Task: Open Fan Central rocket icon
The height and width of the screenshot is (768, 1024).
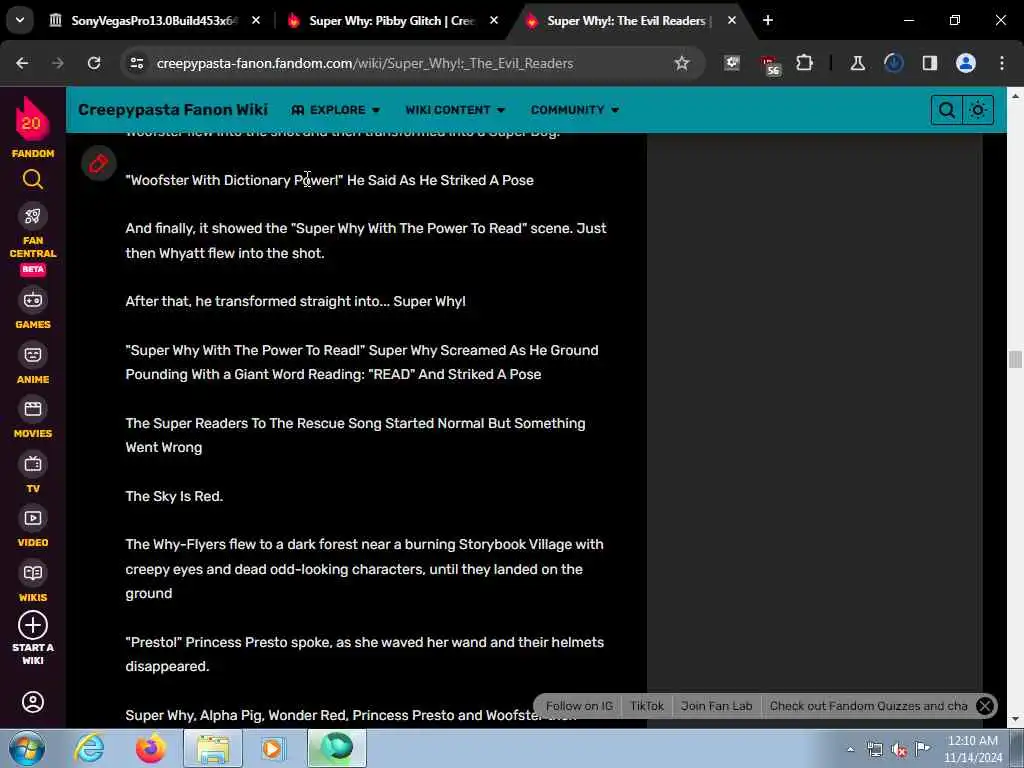Action: [33, 216]
